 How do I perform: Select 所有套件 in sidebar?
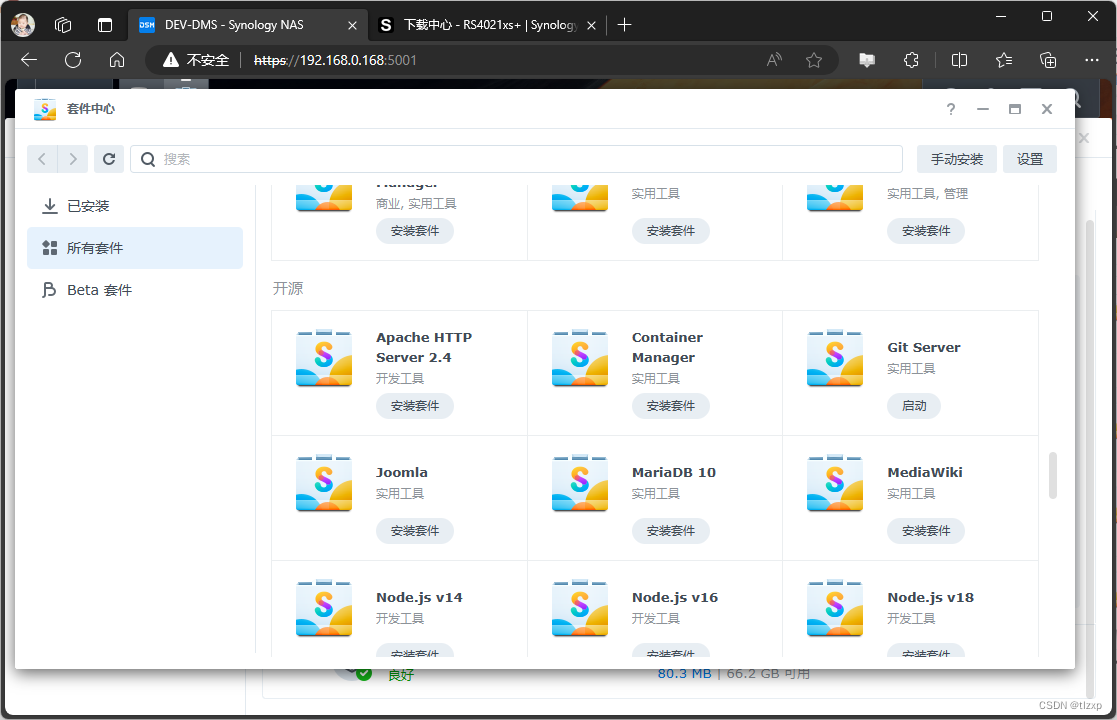[135, 248]
